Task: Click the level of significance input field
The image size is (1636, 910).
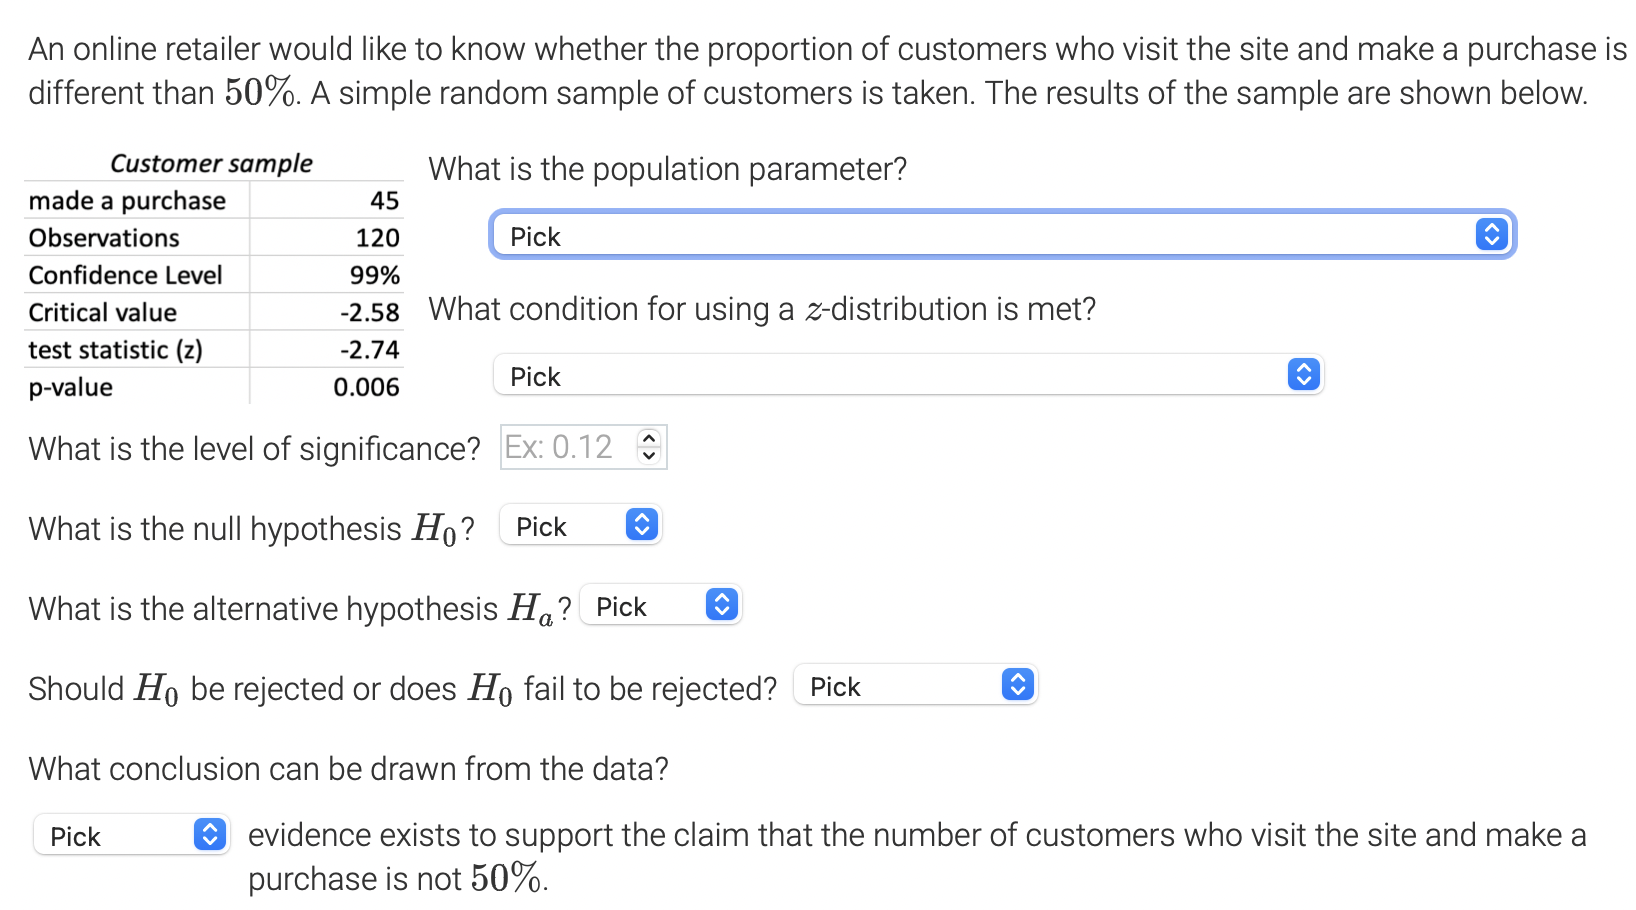Action: point(566,447)
